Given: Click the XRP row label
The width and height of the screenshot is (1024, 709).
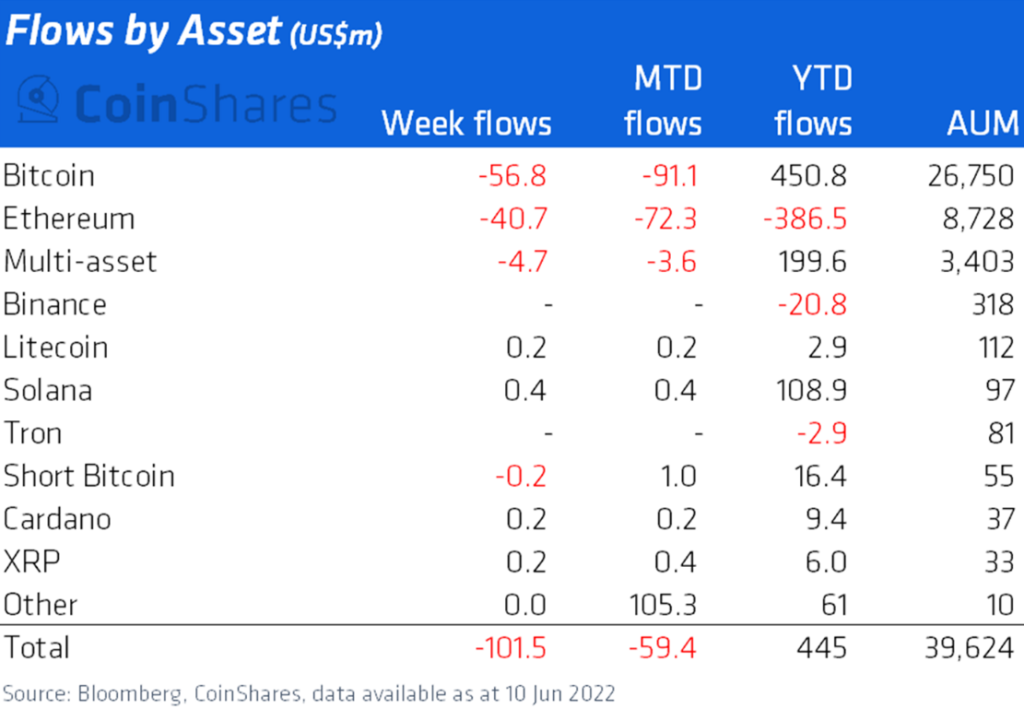Looking at the screenshot, I should click(32, 562).
